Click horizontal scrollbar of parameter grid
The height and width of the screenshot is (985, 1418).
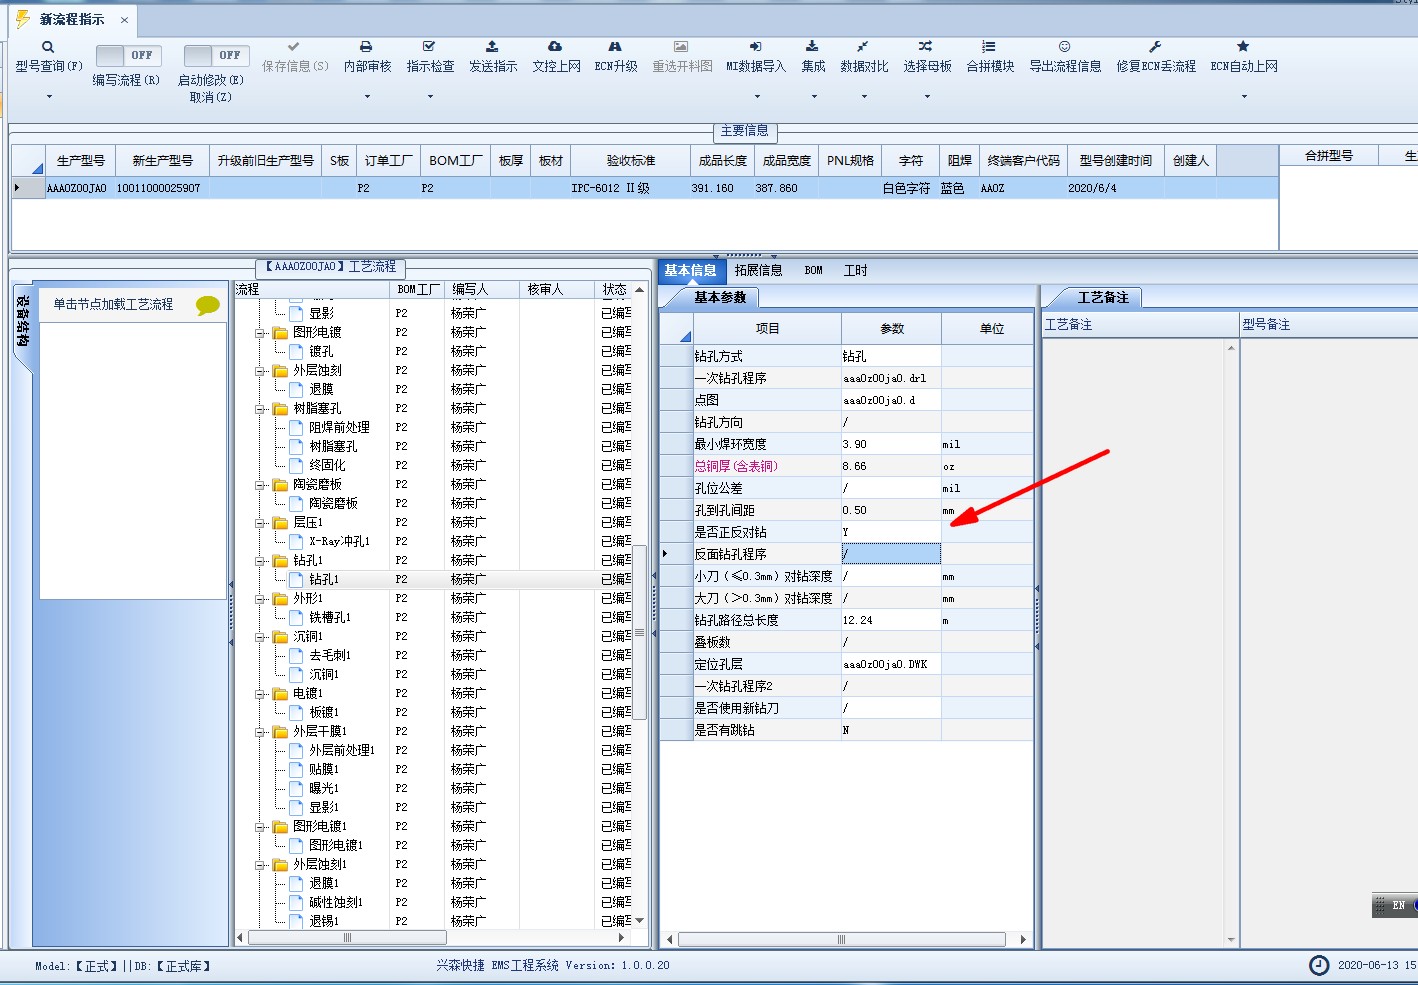point(841,939)
